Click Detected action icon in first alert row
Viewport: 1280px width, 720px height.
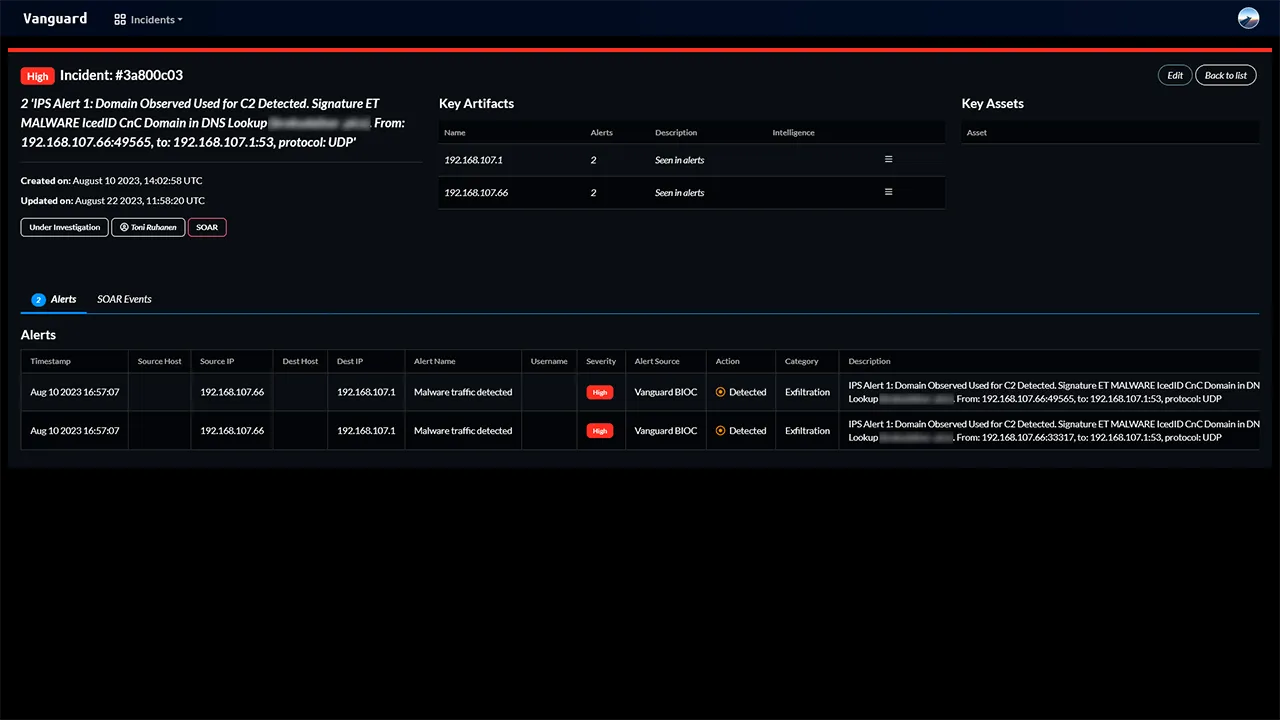point(720,392)
